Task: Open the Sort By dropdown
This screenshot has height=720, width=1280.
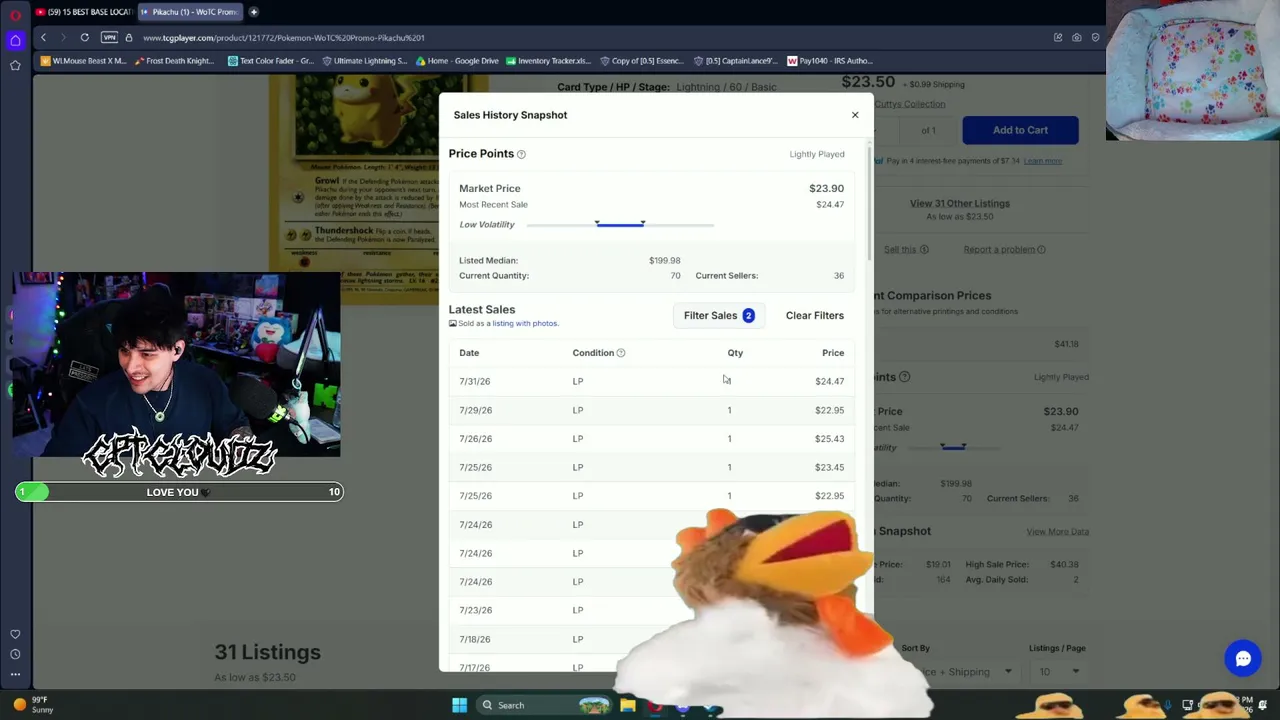Action: [960, 672]
